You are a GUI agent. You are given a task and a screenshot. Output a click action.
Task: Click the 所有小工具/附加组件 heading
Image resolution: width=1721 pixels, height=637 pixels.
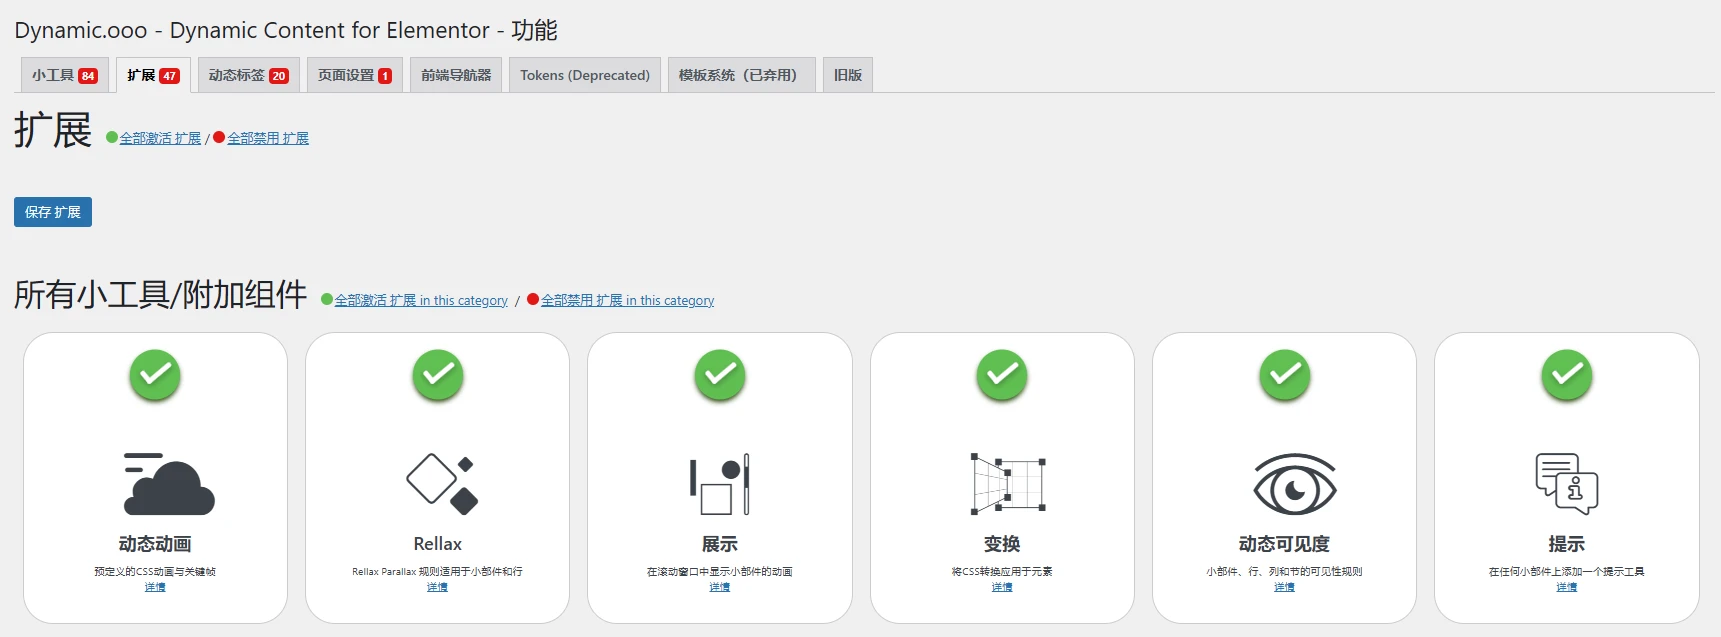(161, 295)
